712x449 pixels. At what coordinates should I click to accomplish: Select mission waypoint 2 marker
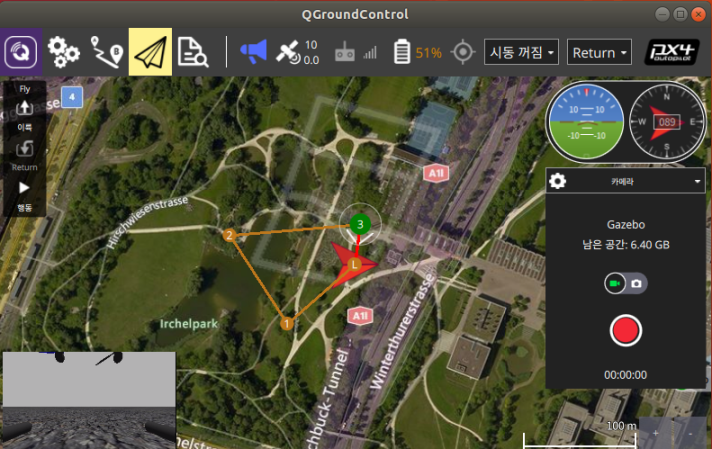pyautogui.click(x=229, y=235)
